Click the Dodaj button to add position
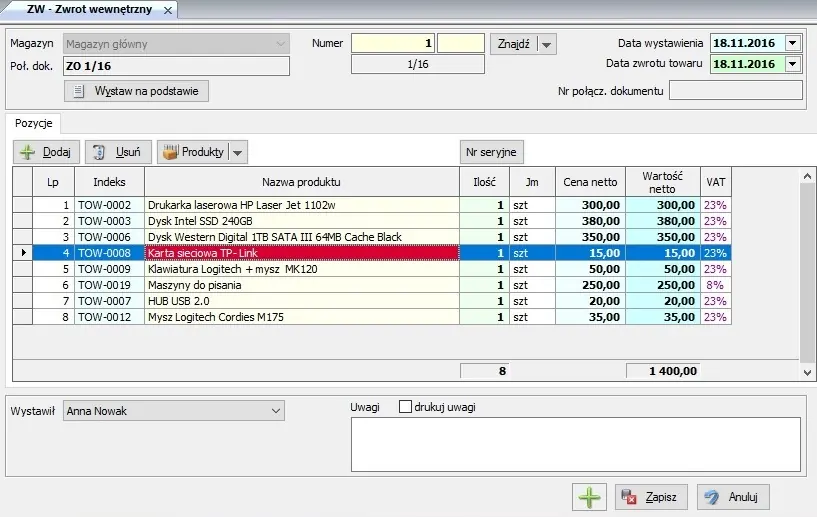This screenshot has height=517, width=817. click(x=46, y=152)
